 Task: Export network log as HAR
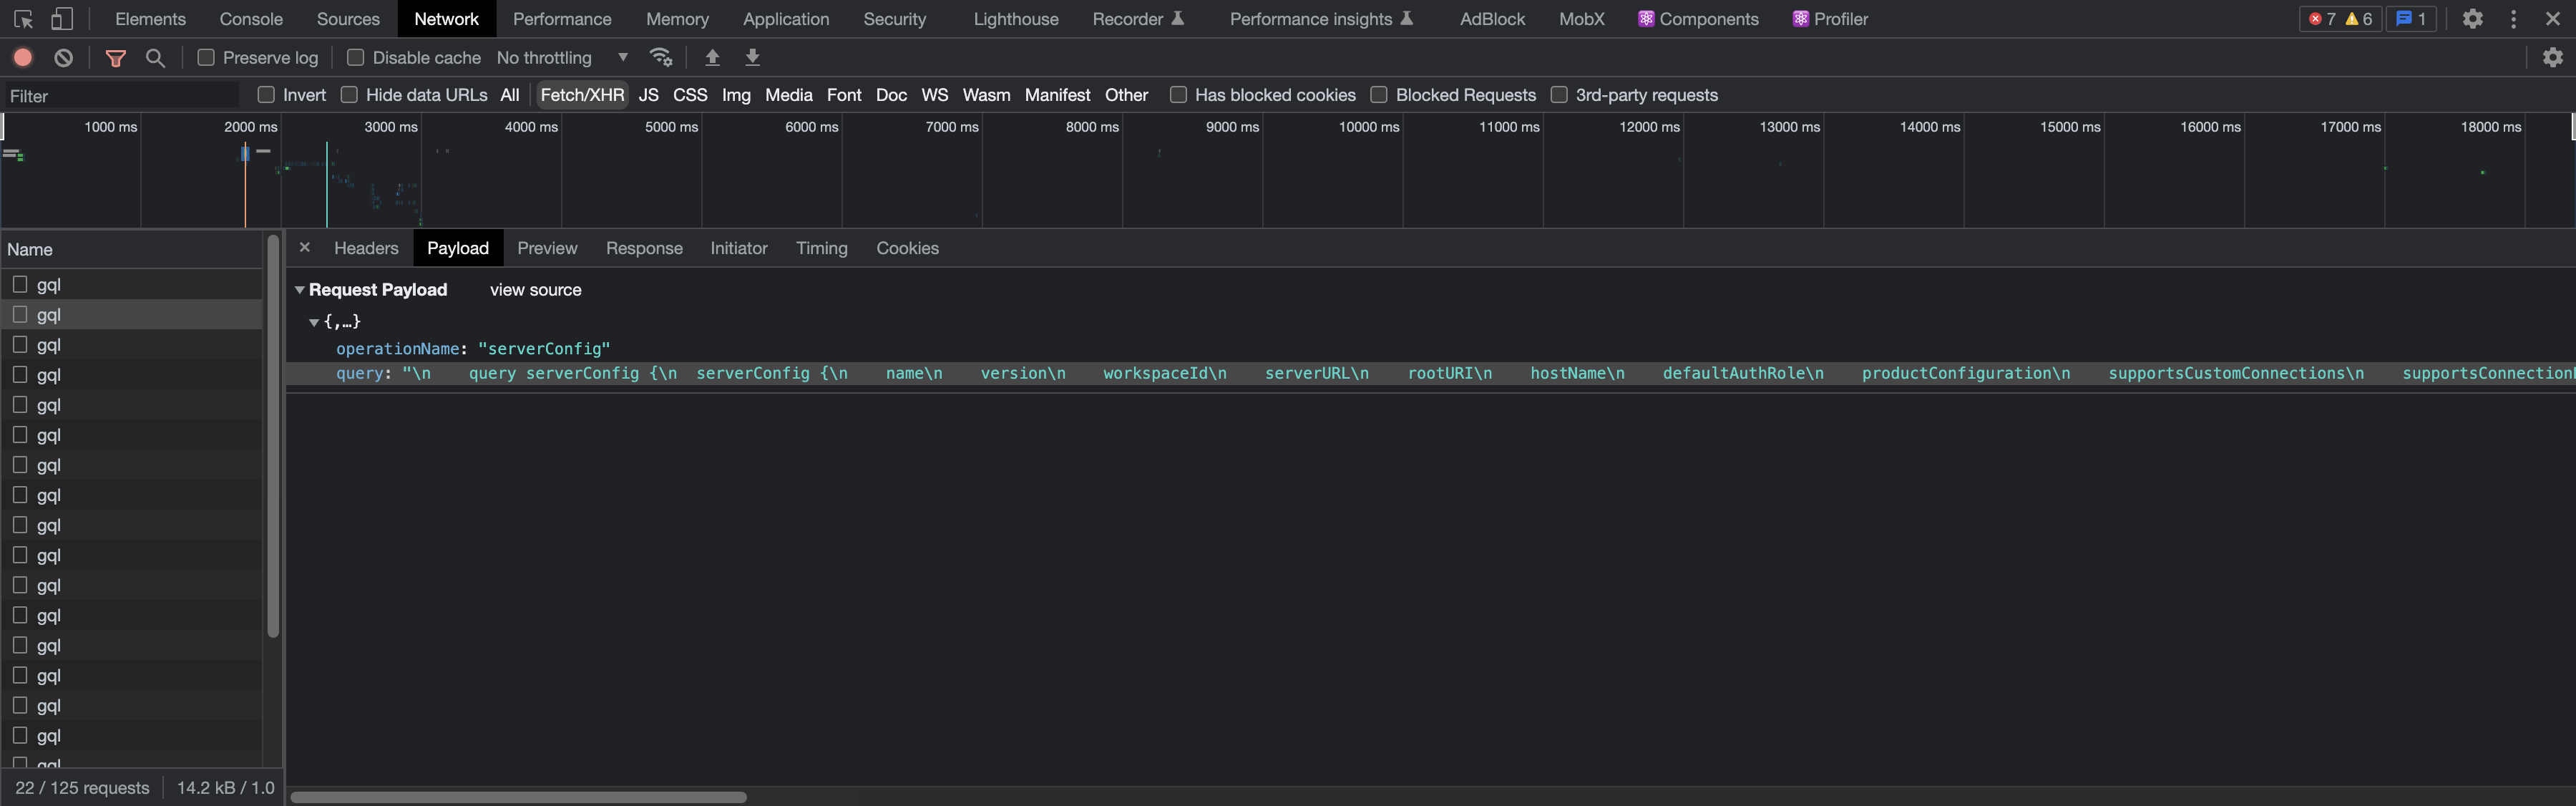751,57
